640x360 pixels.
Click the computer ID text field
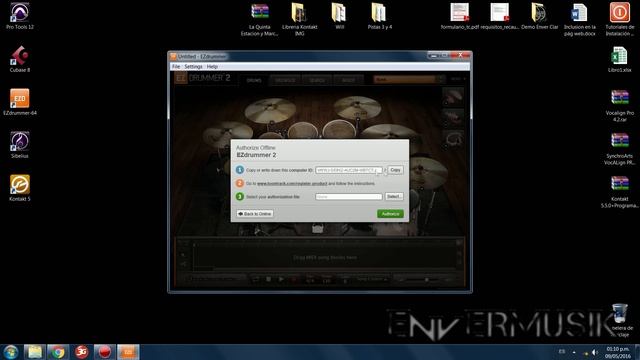pyautogui.click(x=349, y=170)
